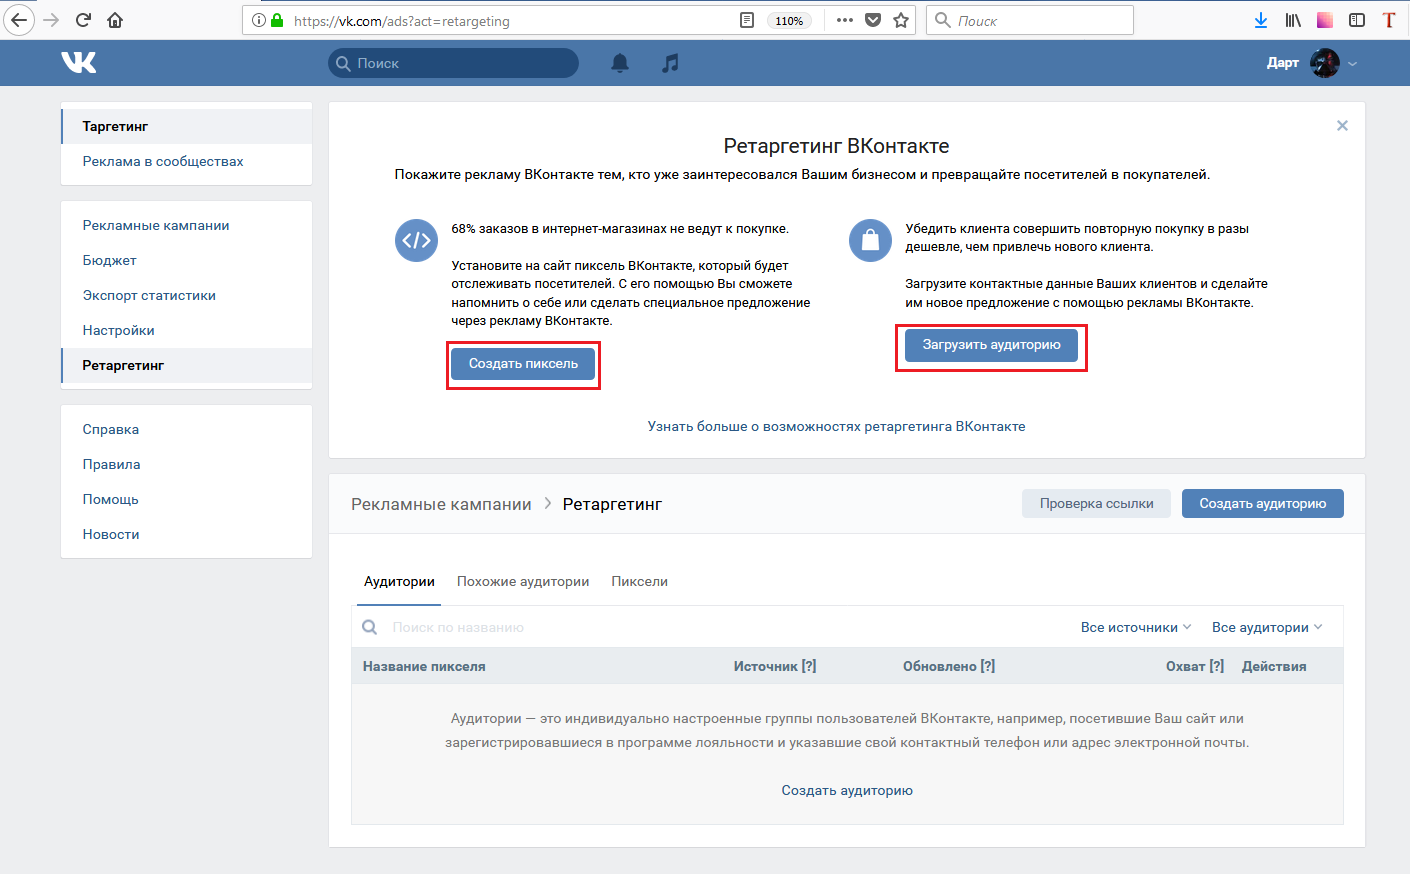Click the magnifier icon in the audience search
1410x874 pixels.
tap(370, 627)
